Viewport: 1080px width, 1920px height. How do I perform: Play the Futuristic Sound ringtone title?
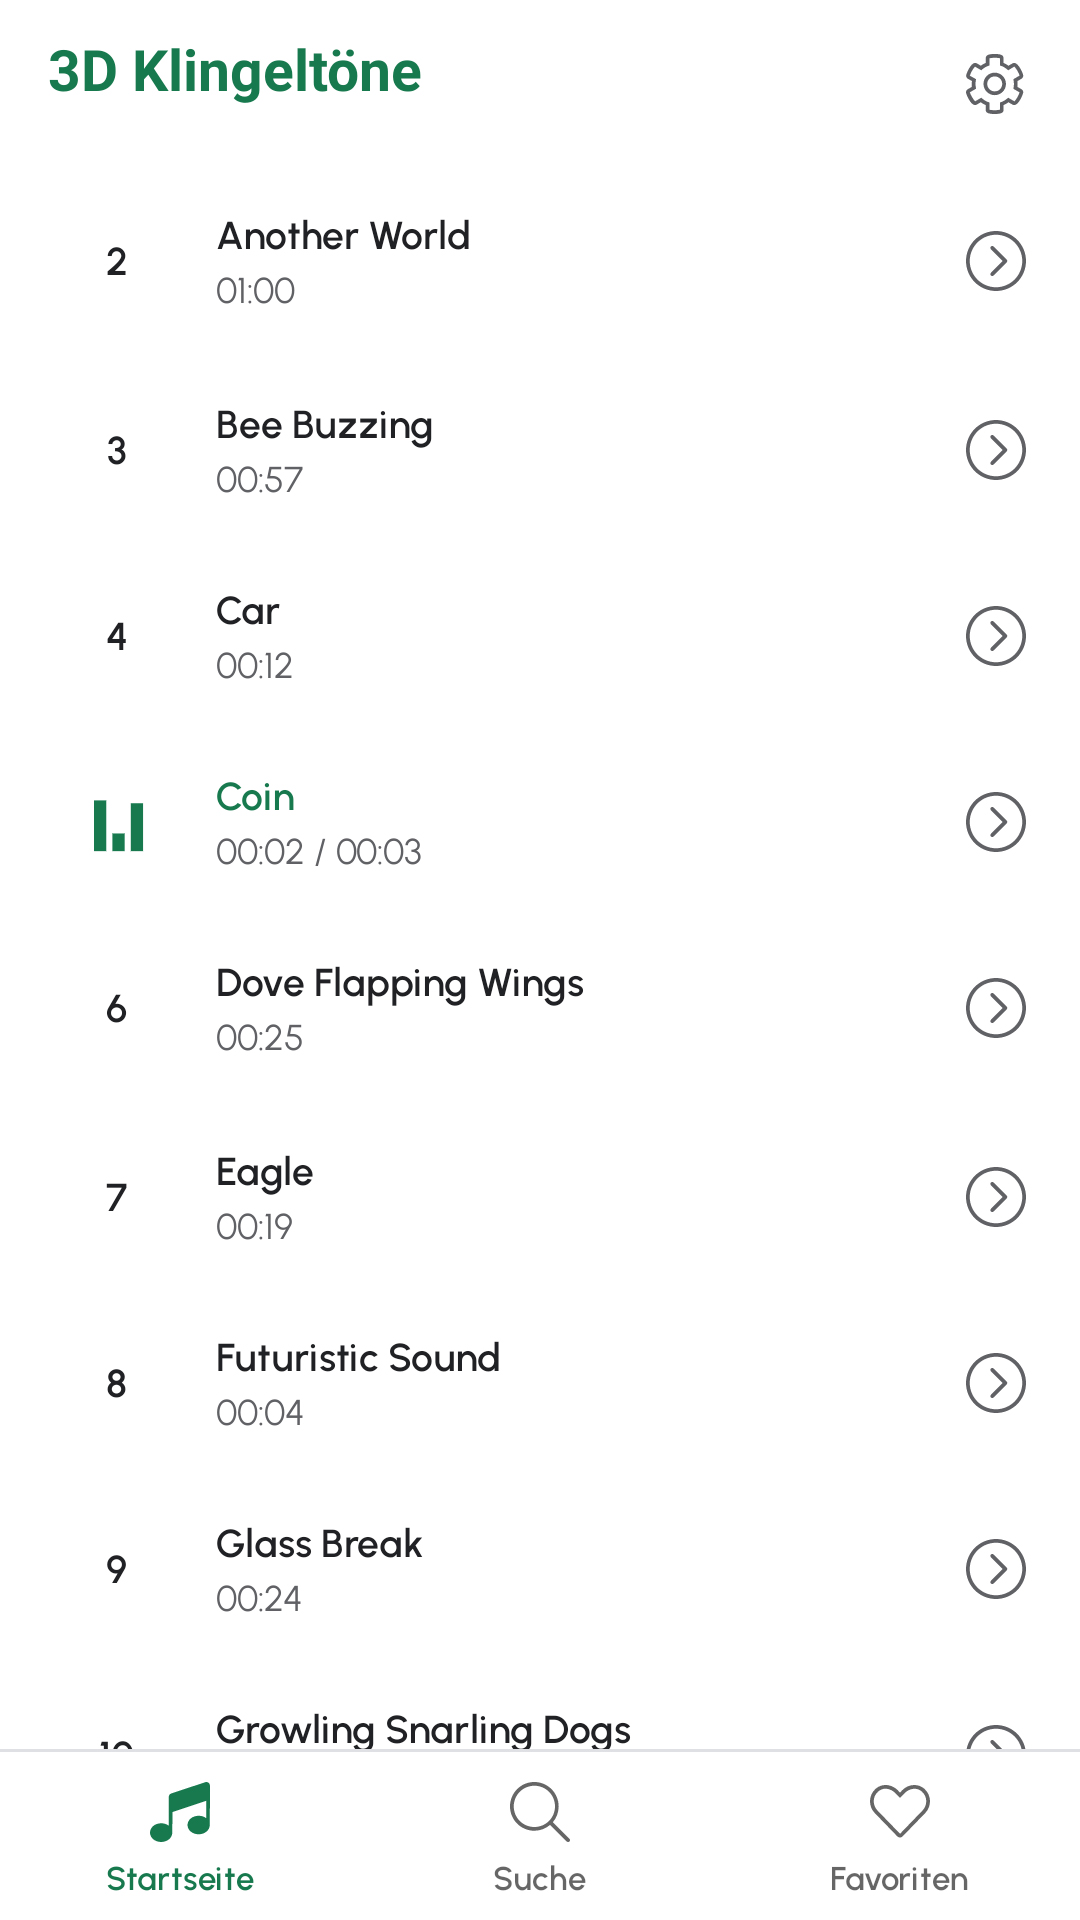pos(358,1358)
